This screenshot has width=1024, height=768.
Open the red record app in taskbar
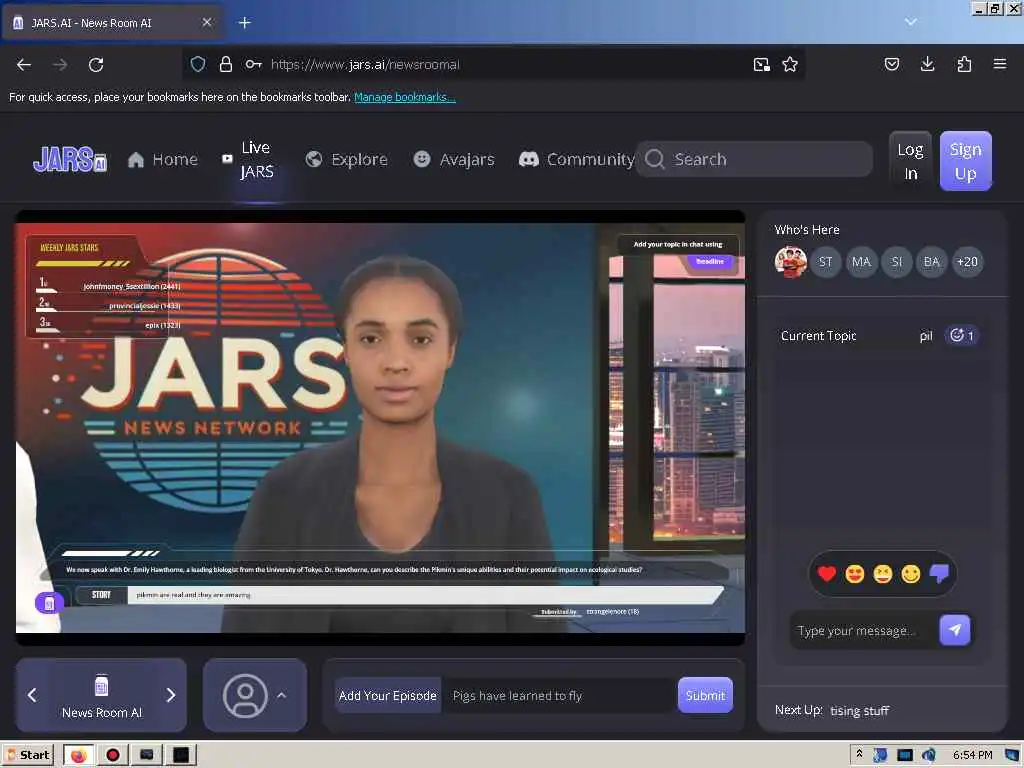pos(113,756)
